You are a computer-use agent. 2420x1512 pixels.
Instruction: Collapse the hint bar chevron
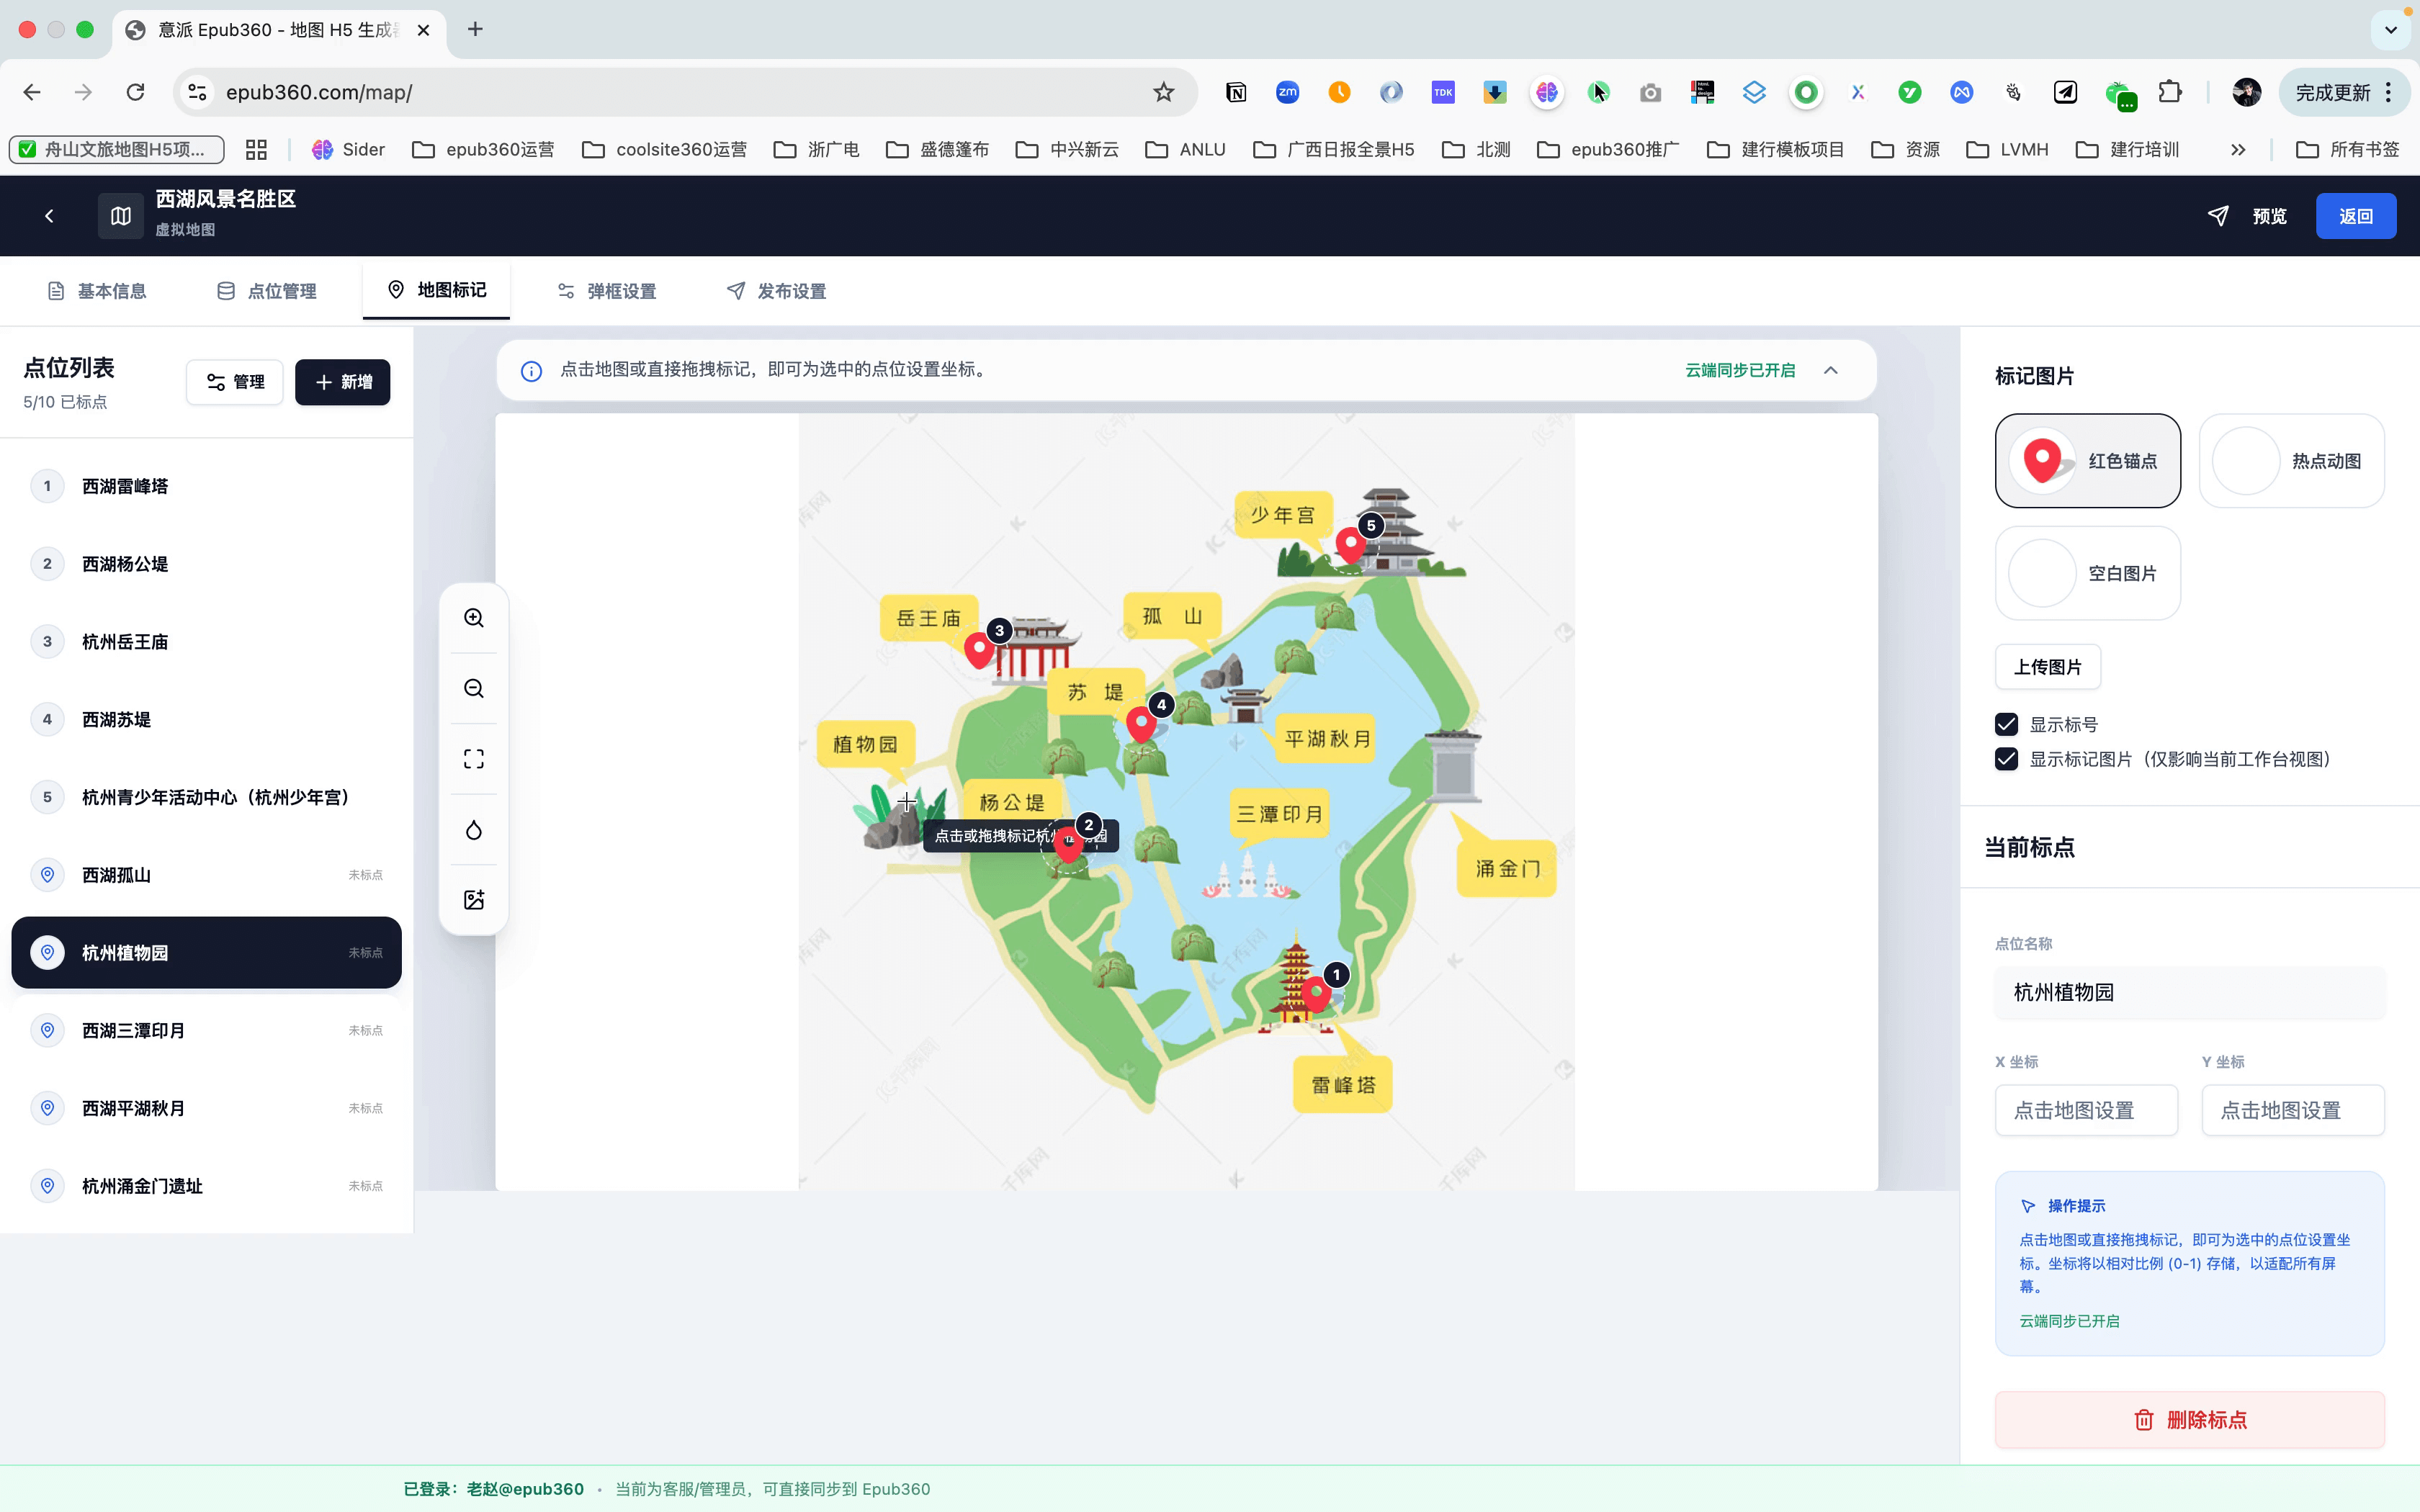(1830, 370)
